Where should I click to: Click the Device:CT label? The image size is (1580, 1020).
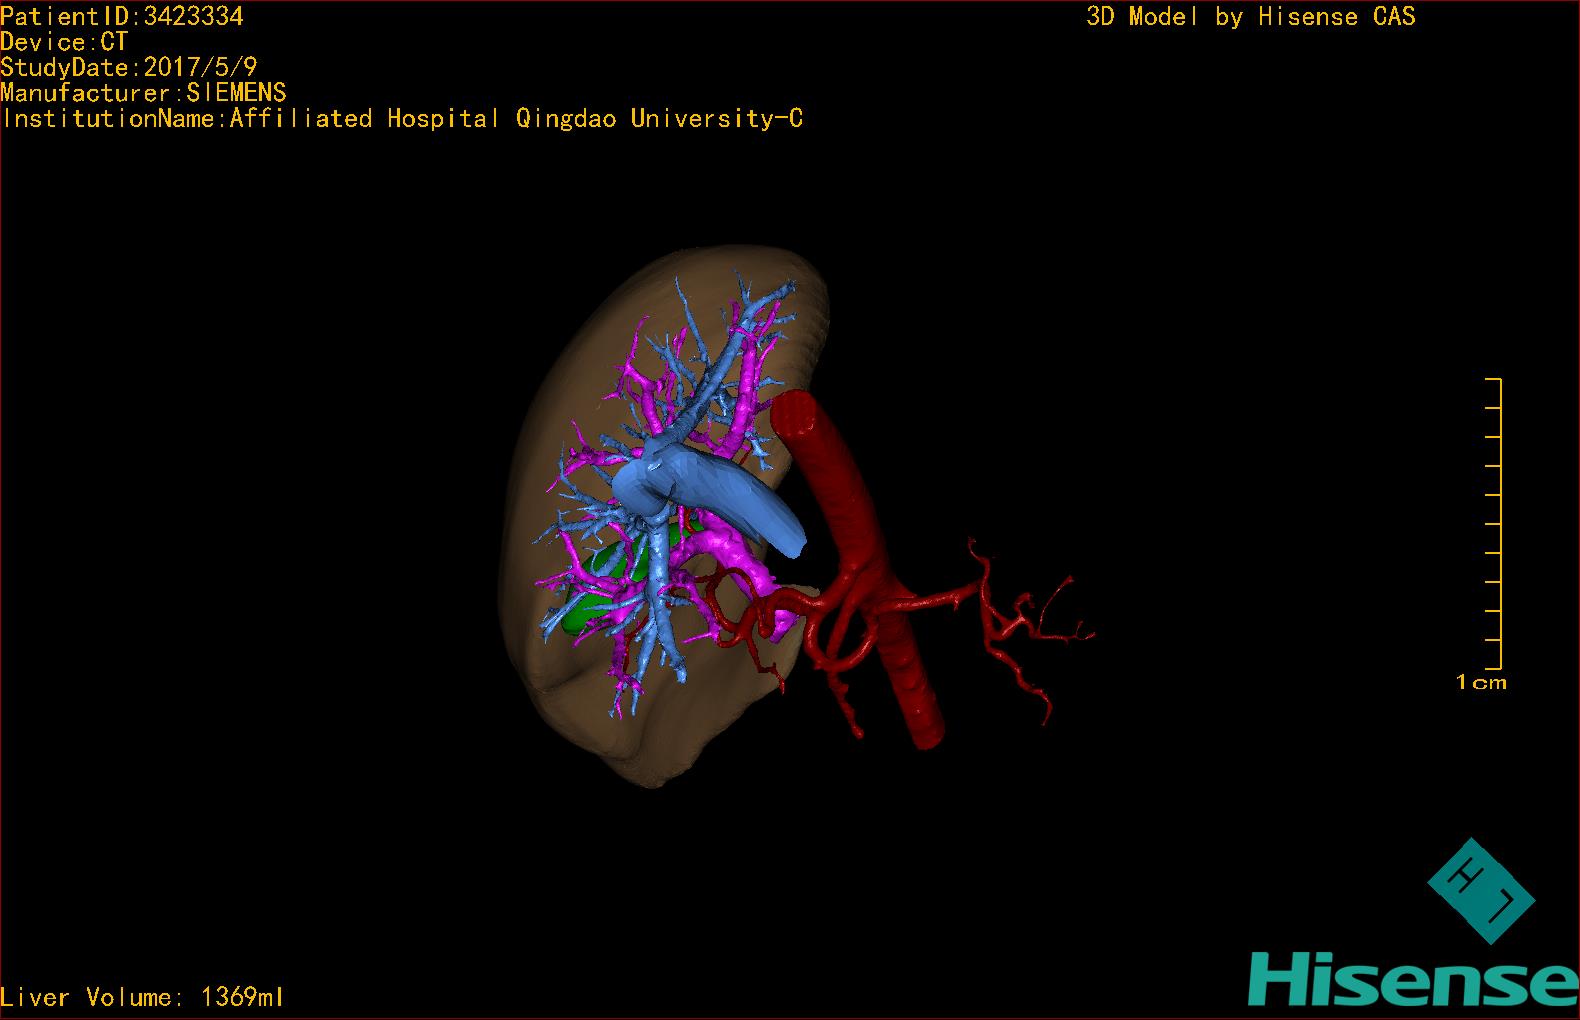(64, 42)
